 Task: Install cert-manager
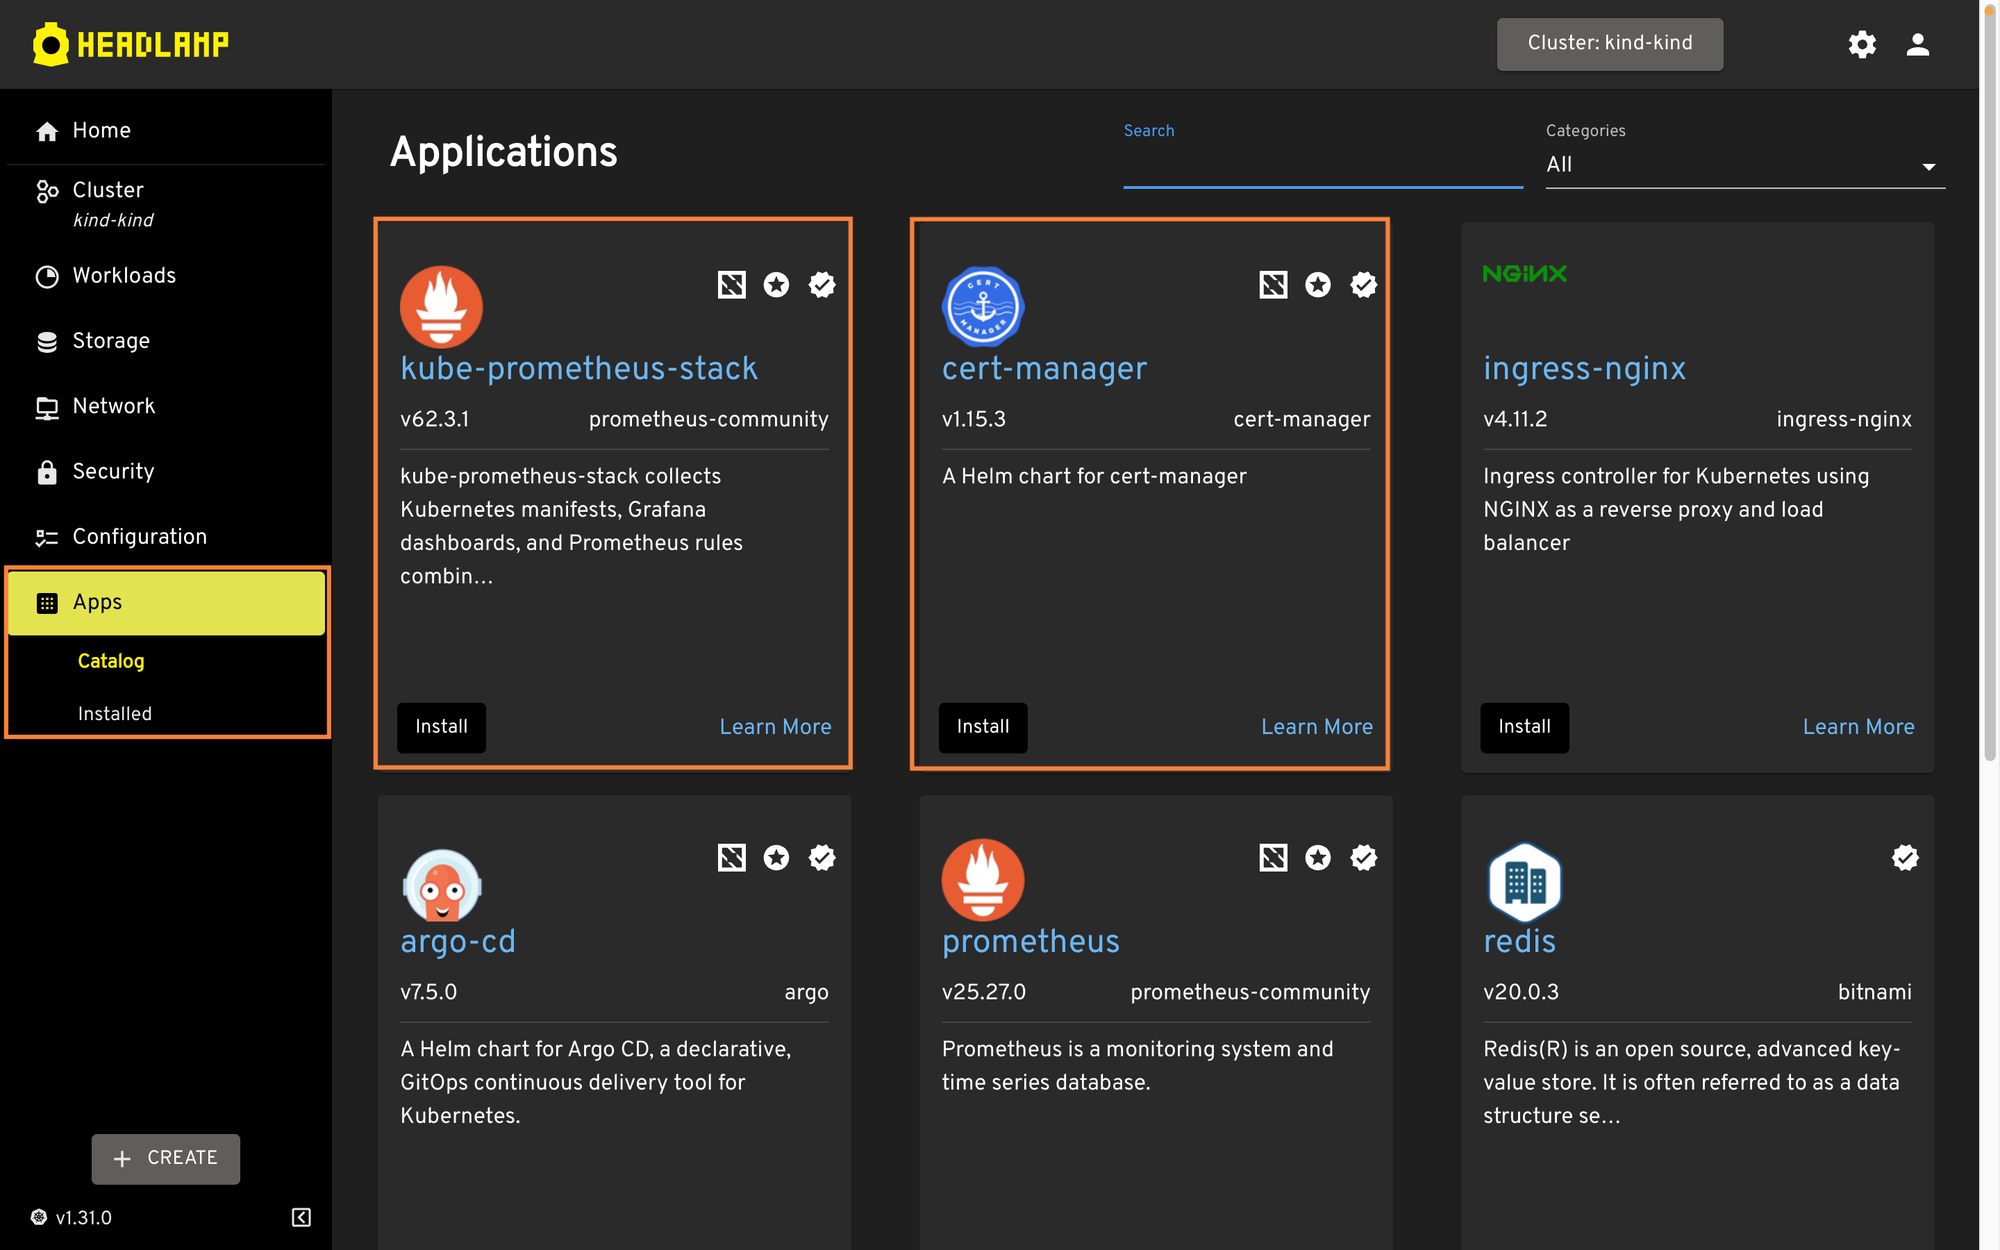(x=983, y=727)
